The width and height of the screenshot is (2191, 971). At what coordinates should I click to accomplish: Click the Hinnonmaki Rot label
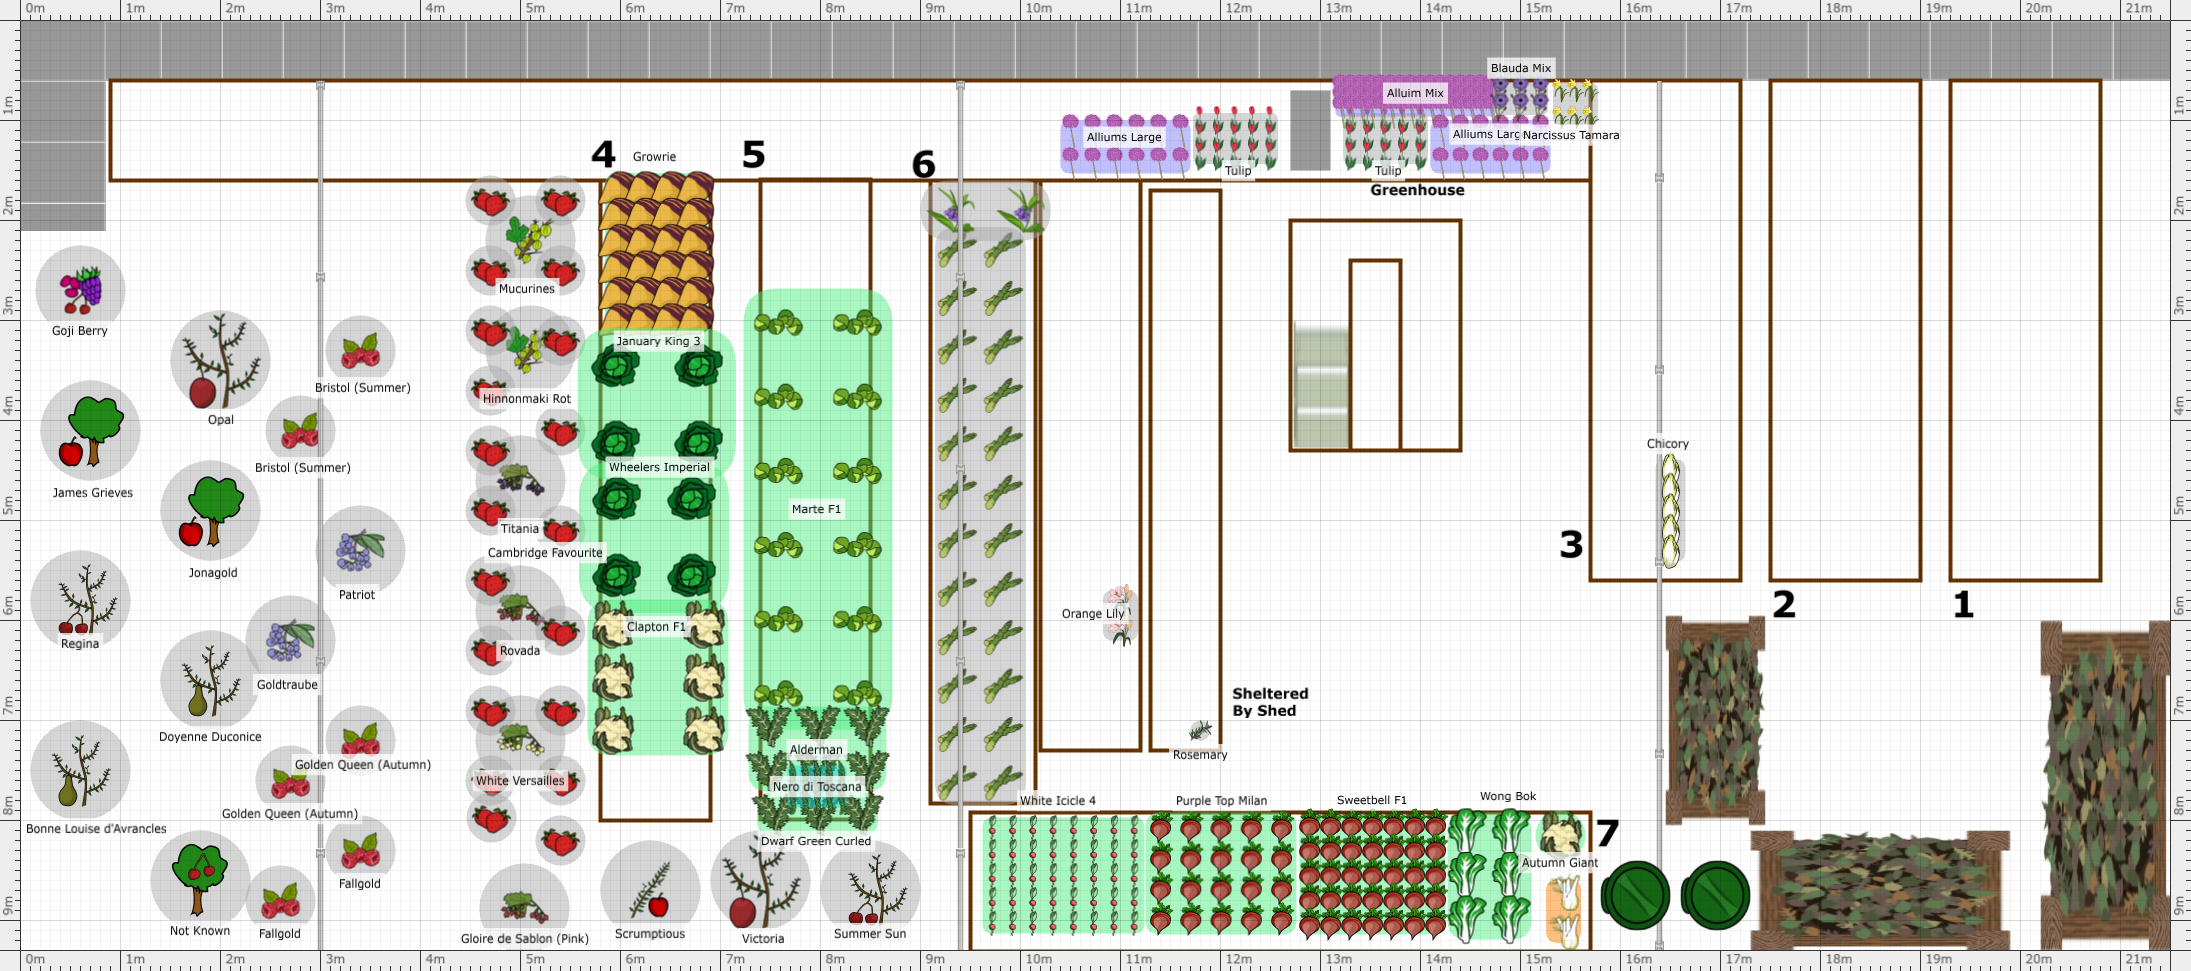click(x=527, y=399)
